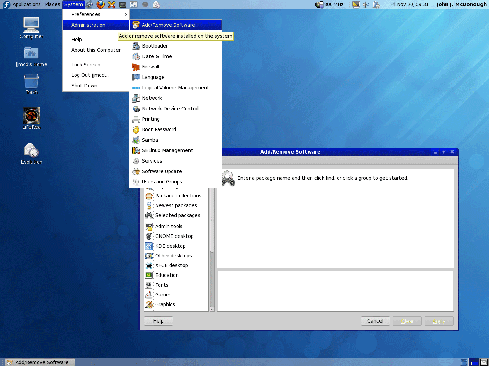Select XFCE desktop package group

pyautogui.click(x=177, y=265)
